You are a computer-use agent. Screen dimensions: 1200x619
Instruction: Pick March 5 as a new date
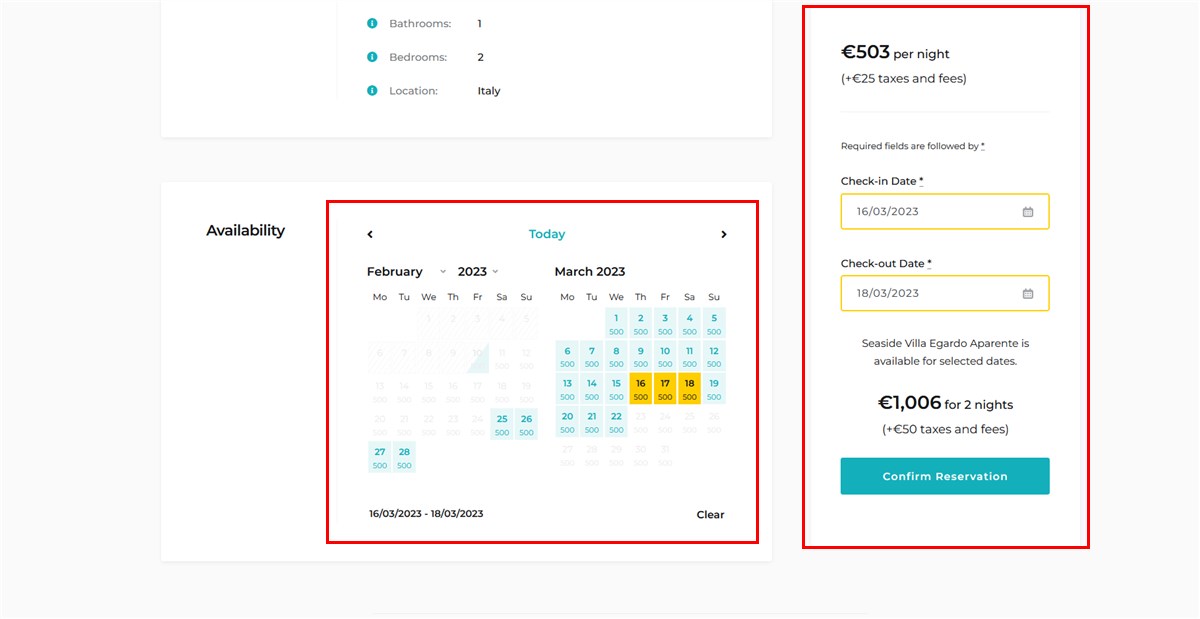713,323
